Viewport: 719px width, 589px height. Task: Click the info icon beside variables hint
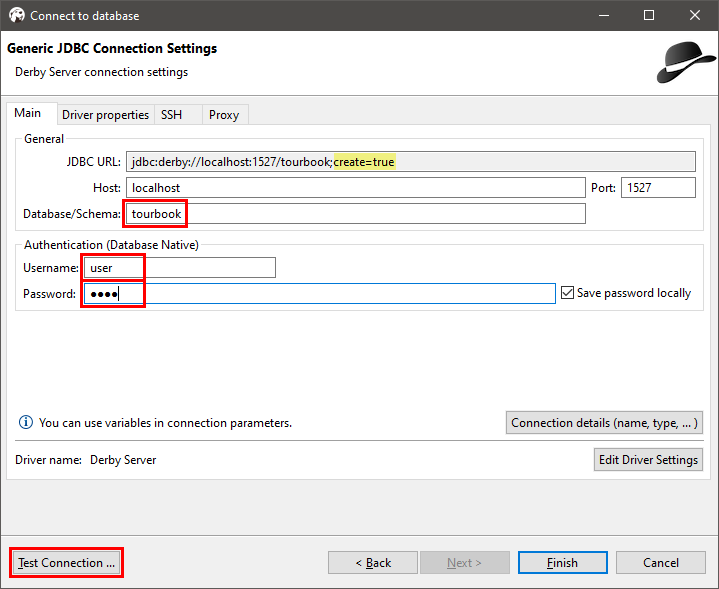pyautogui.click(x=26, y=422)
